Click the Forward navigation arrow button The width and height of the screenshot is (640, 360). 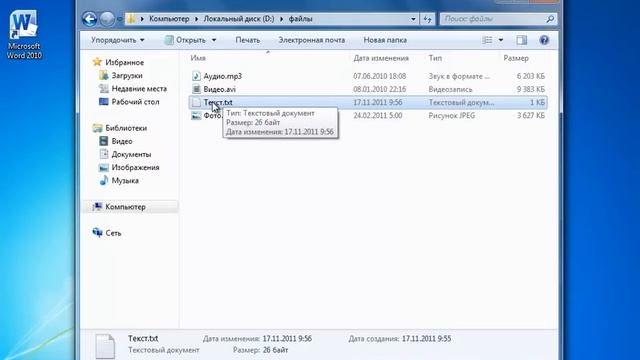tap(107, 19)
